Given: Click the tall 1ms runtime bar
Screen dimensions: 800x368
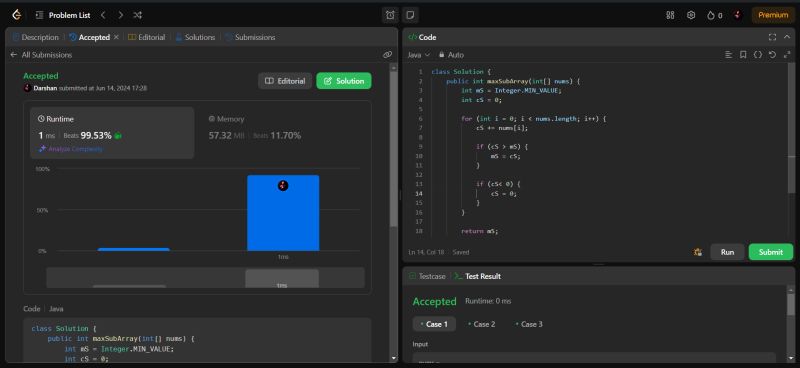Looking at the screenshot, I should (x=283, y=213).
